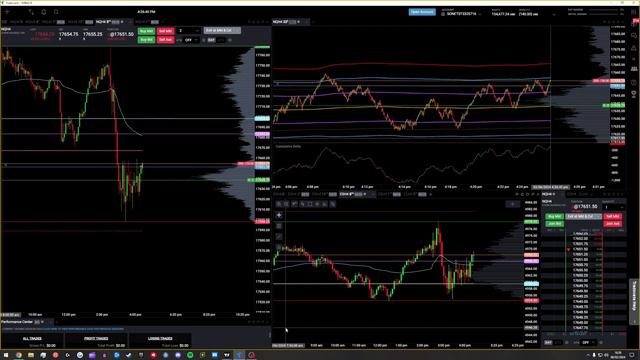Open the vertical Tradovate Help tab
Viewport: 640px width, 360px height.
634,302
